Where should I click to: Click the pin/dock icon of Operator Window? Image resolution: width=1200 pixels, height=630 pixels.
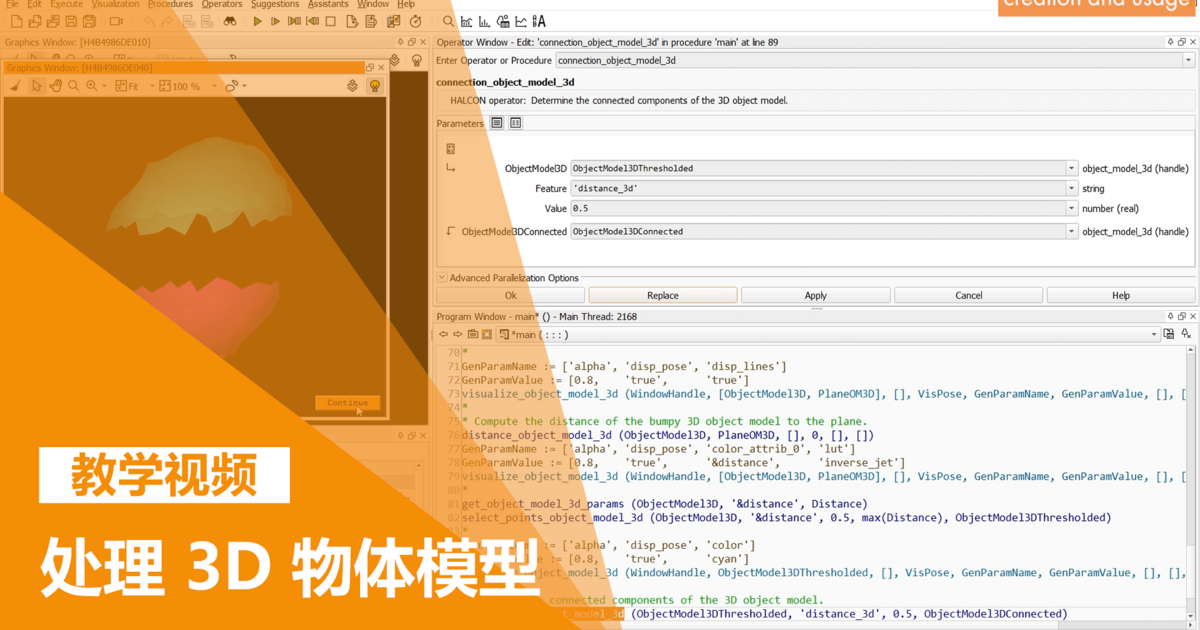1170,42
